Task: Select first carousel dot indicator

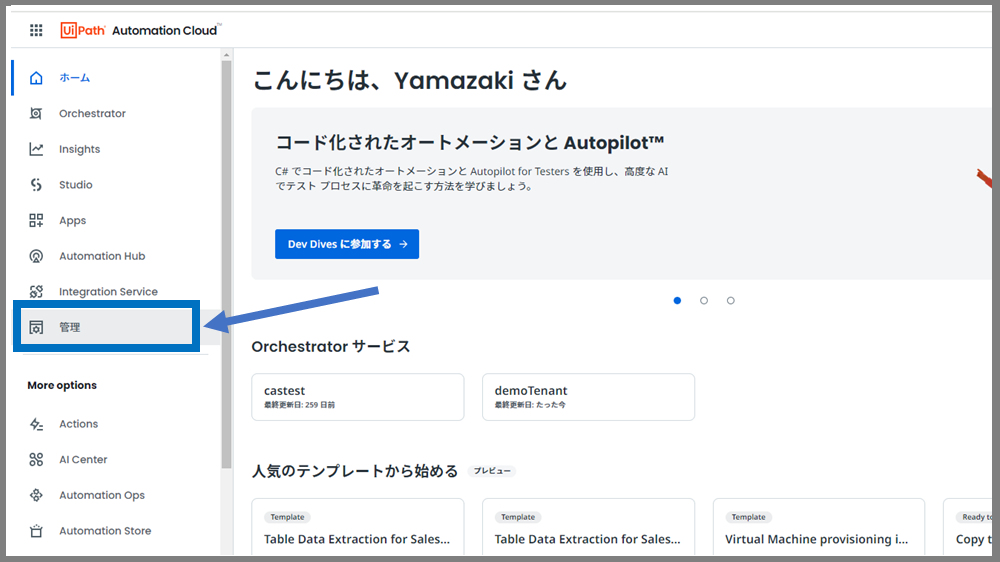Action: (x=677, y=300)
